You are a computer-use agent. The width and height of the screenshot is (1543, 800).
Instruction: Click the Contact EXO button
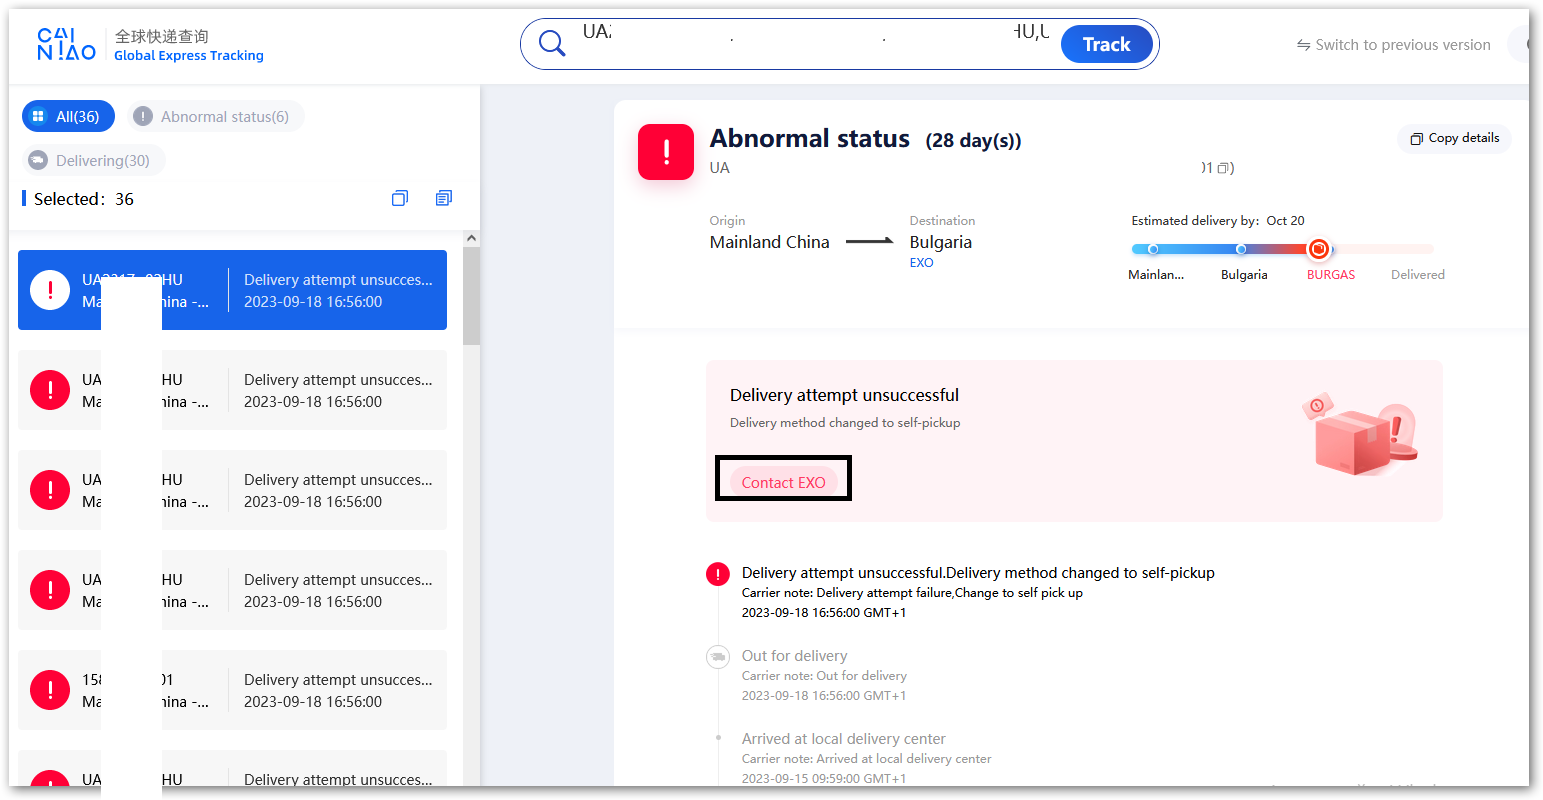tap(783, 482)
